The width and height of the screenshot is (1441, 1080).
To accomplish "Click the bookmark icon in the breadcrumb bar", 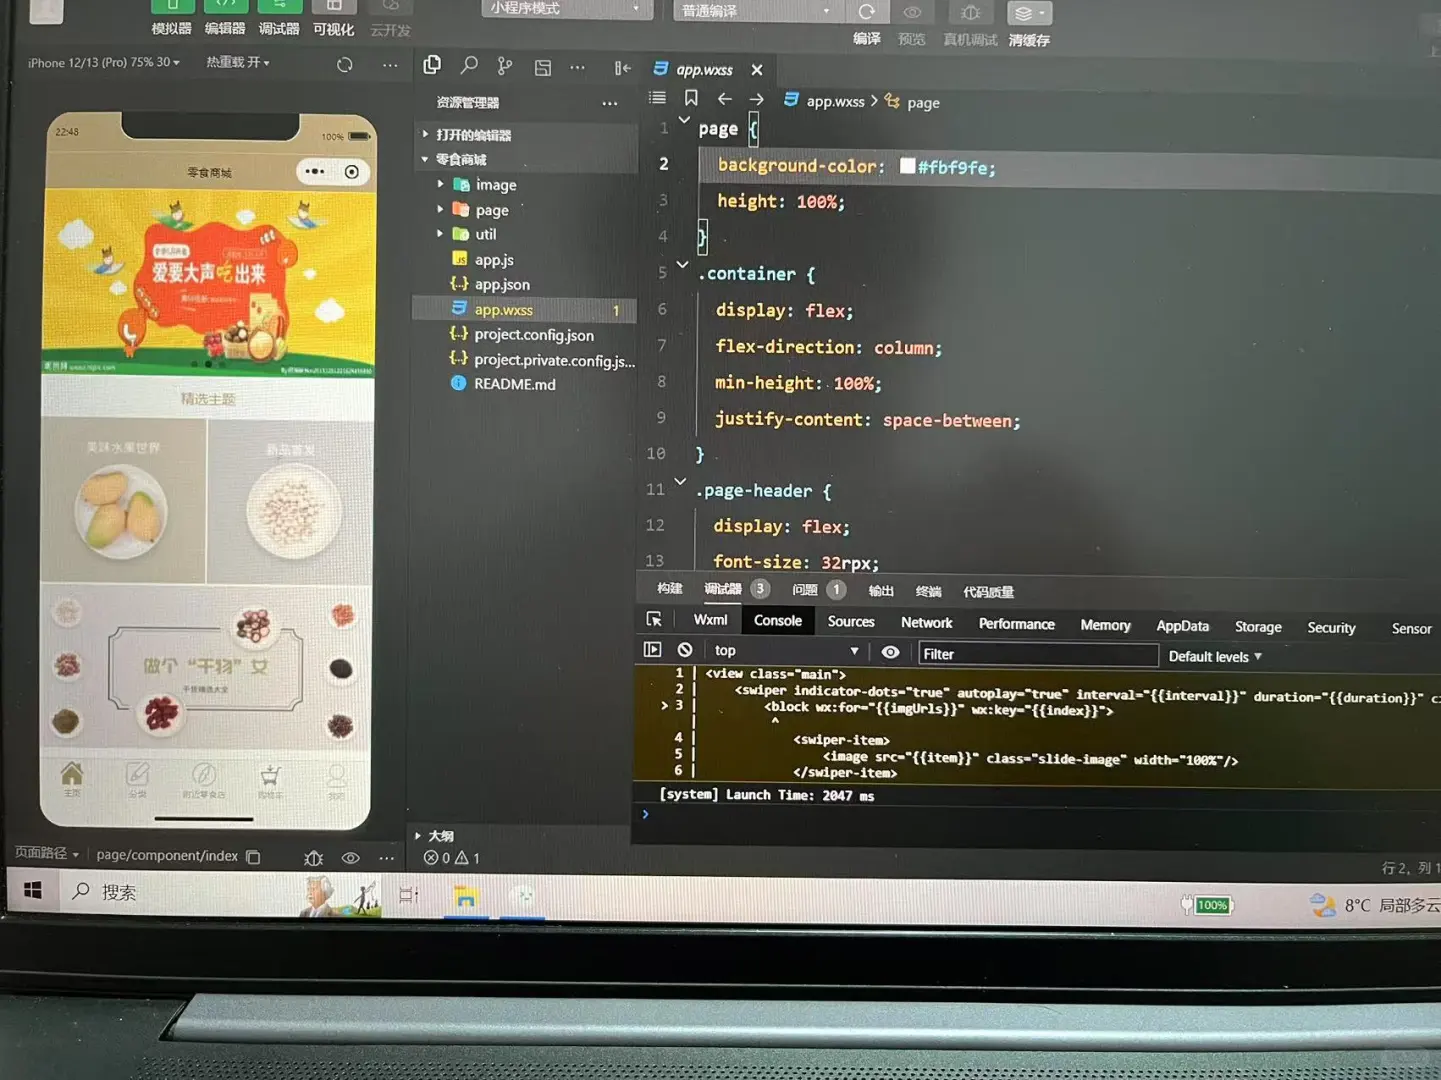I will click(x=691, y=98).
